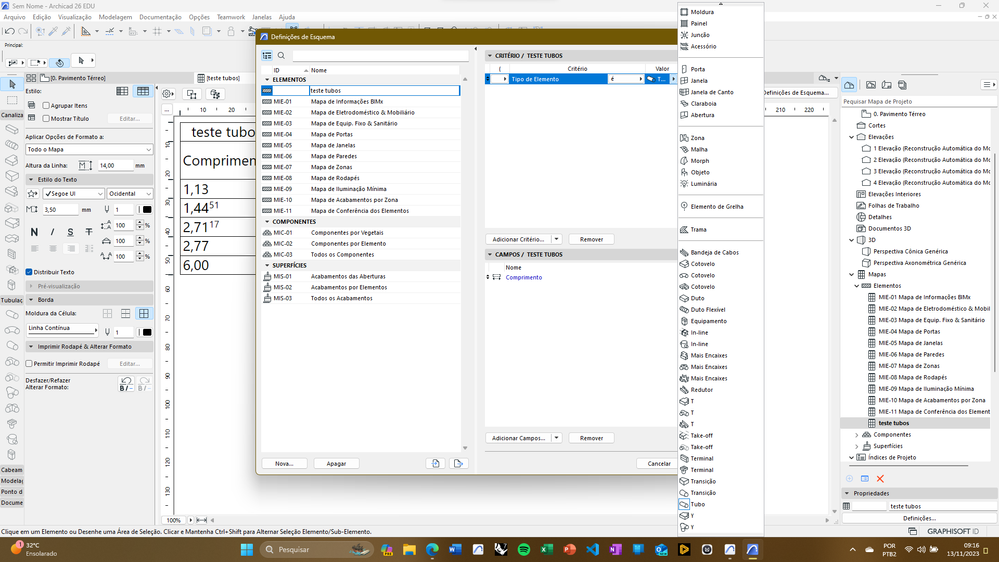Click the Nova... button

pyautogui.click(x=284, y=464)
